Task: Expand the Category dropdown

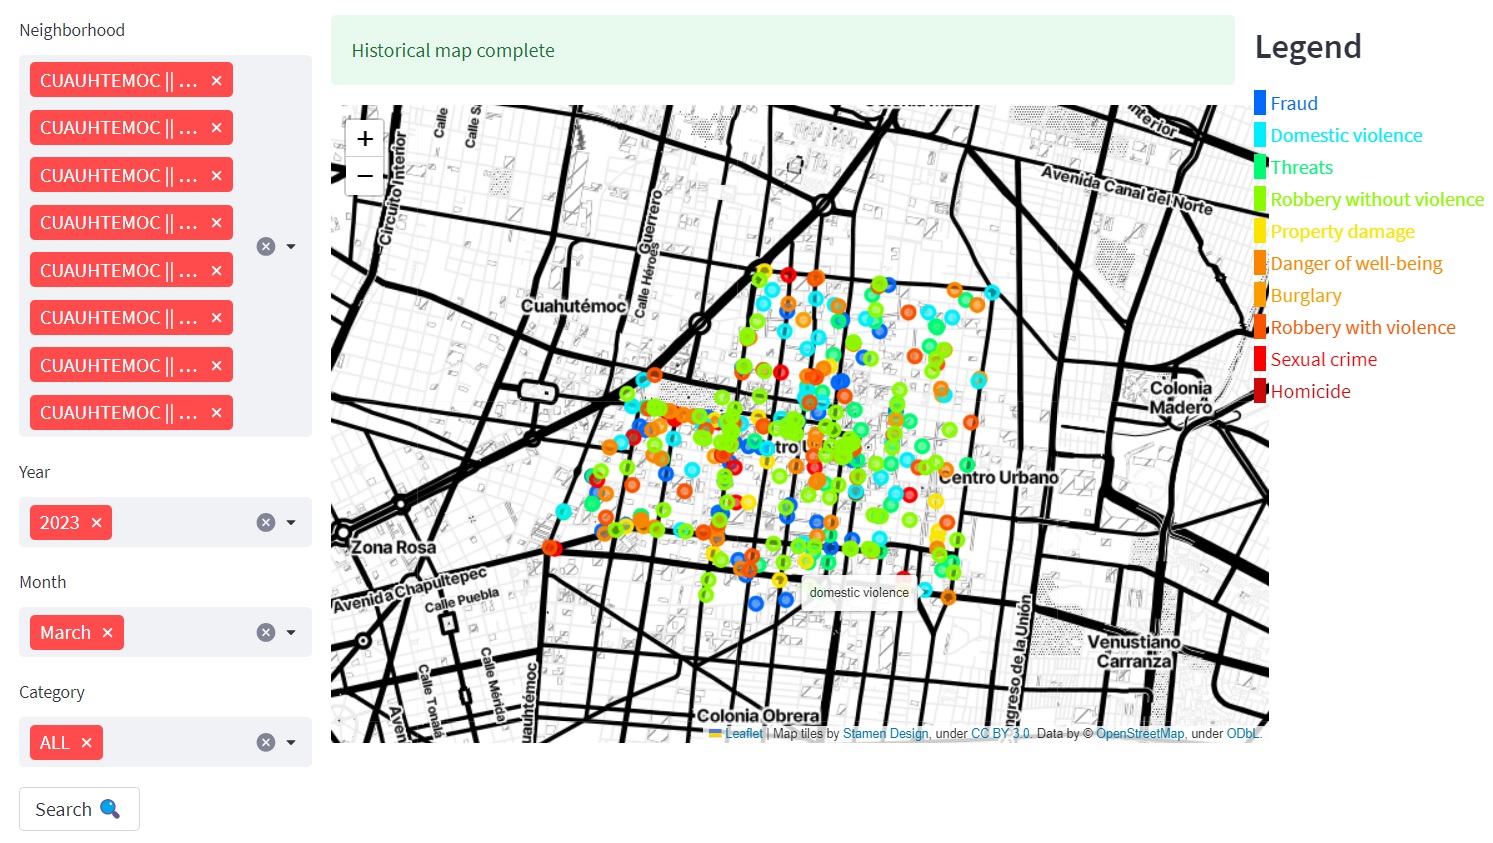Action: pyautogui.click(x=291, y=742)
